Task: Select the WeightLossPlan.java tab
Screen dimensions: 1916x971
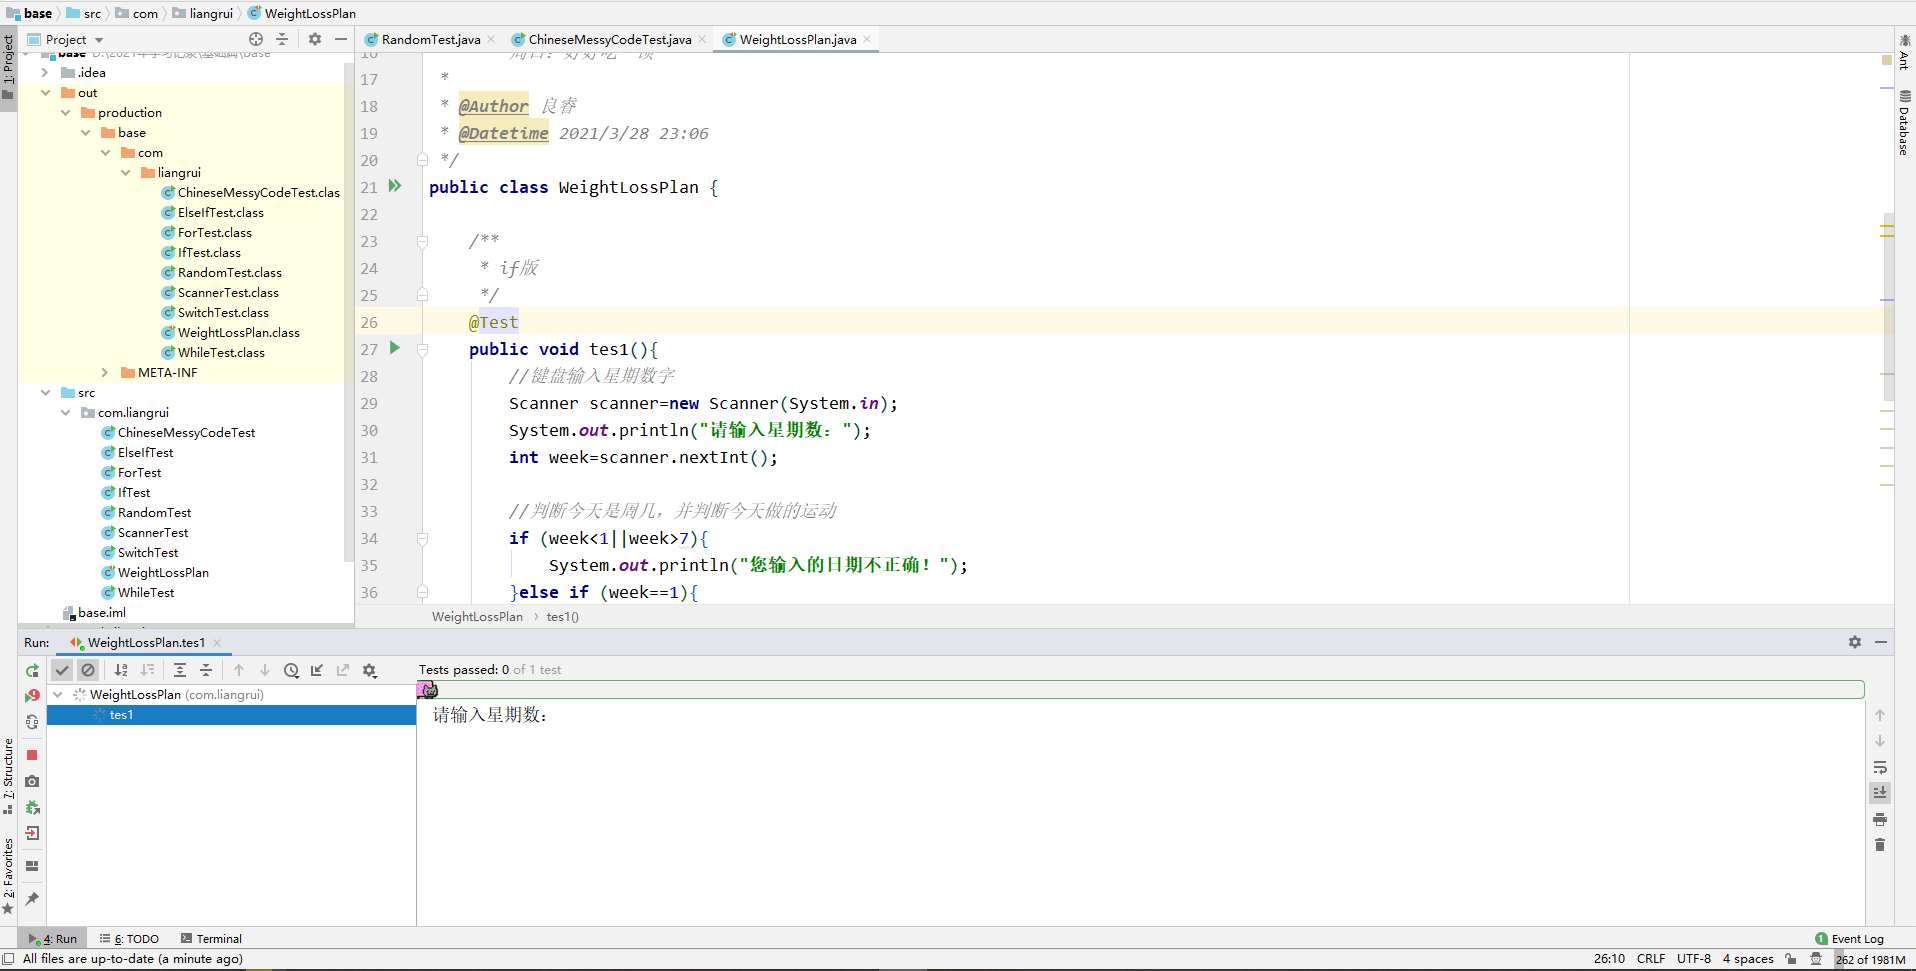Action: 797,40
